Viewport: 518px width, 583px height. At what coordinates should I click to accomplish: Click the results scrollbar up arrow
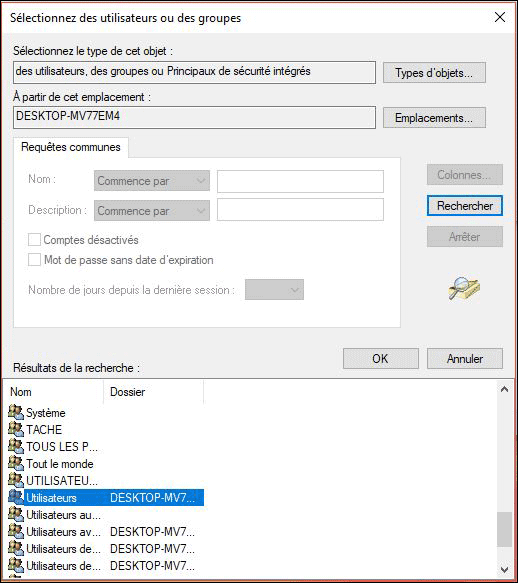click(505, 389)
